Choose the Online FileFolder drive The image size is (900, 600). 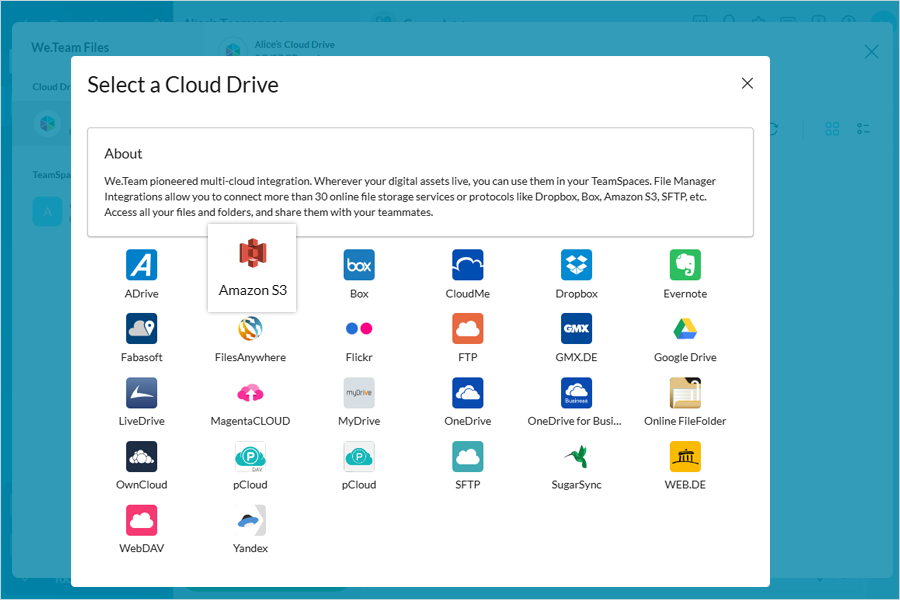tap(685, 393)
